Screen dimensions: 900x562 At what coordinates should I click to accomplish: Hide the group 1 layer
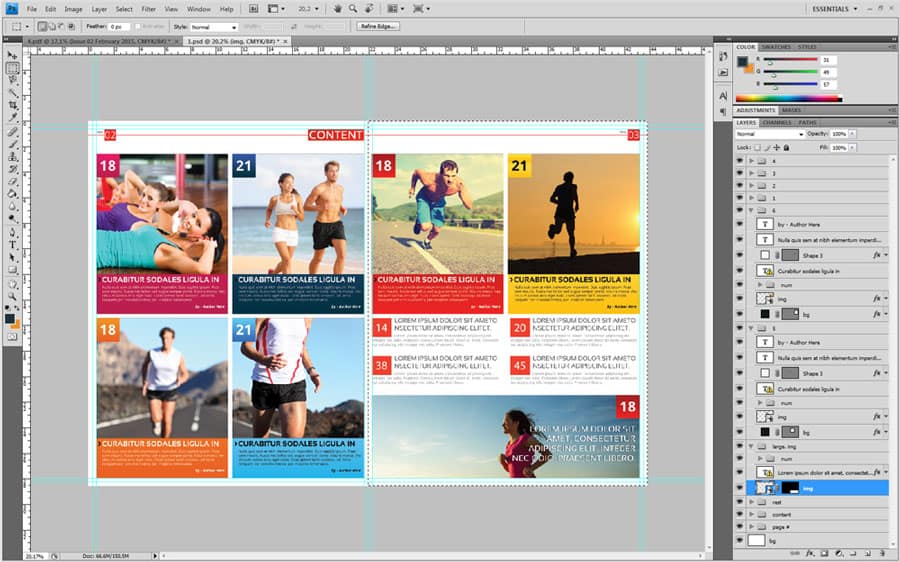[x=740, y=198]
